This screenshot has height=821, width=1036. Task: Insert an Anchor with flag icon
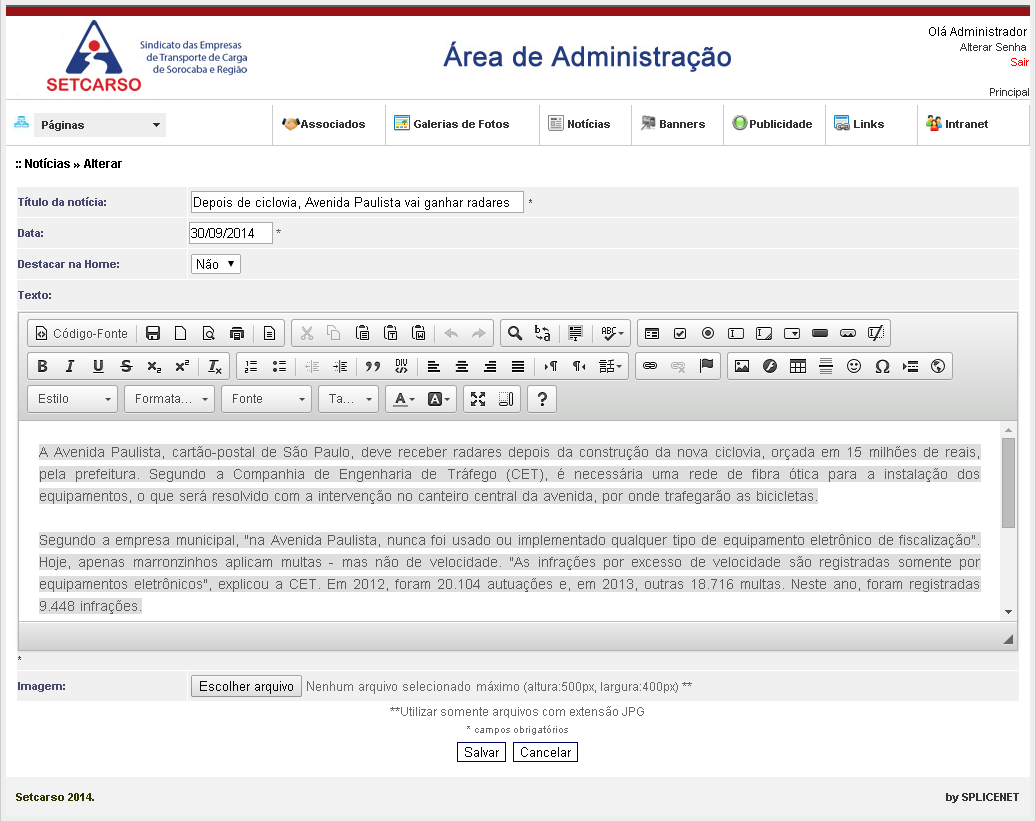pos(706,366)
